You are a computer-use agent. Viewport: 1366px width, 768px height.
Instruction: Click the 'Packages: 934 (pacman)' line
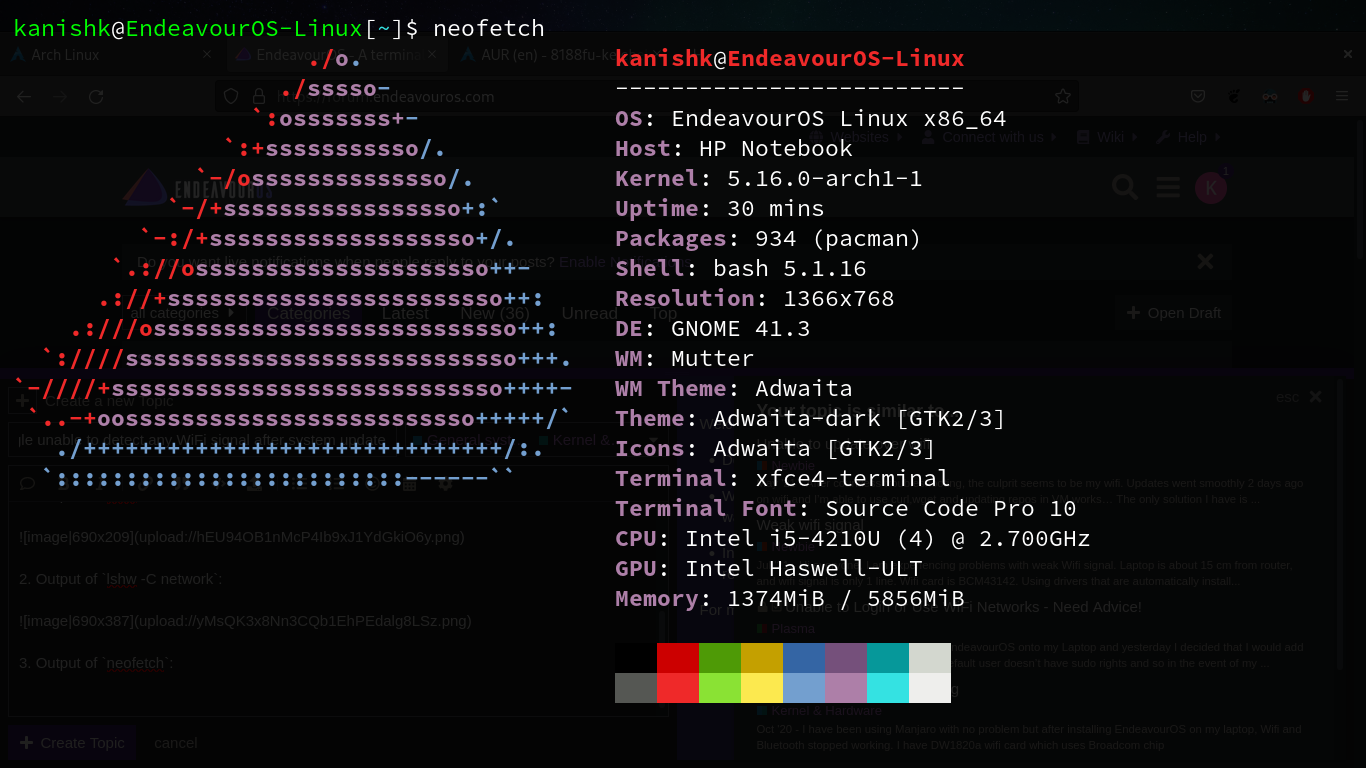point(769,238)
